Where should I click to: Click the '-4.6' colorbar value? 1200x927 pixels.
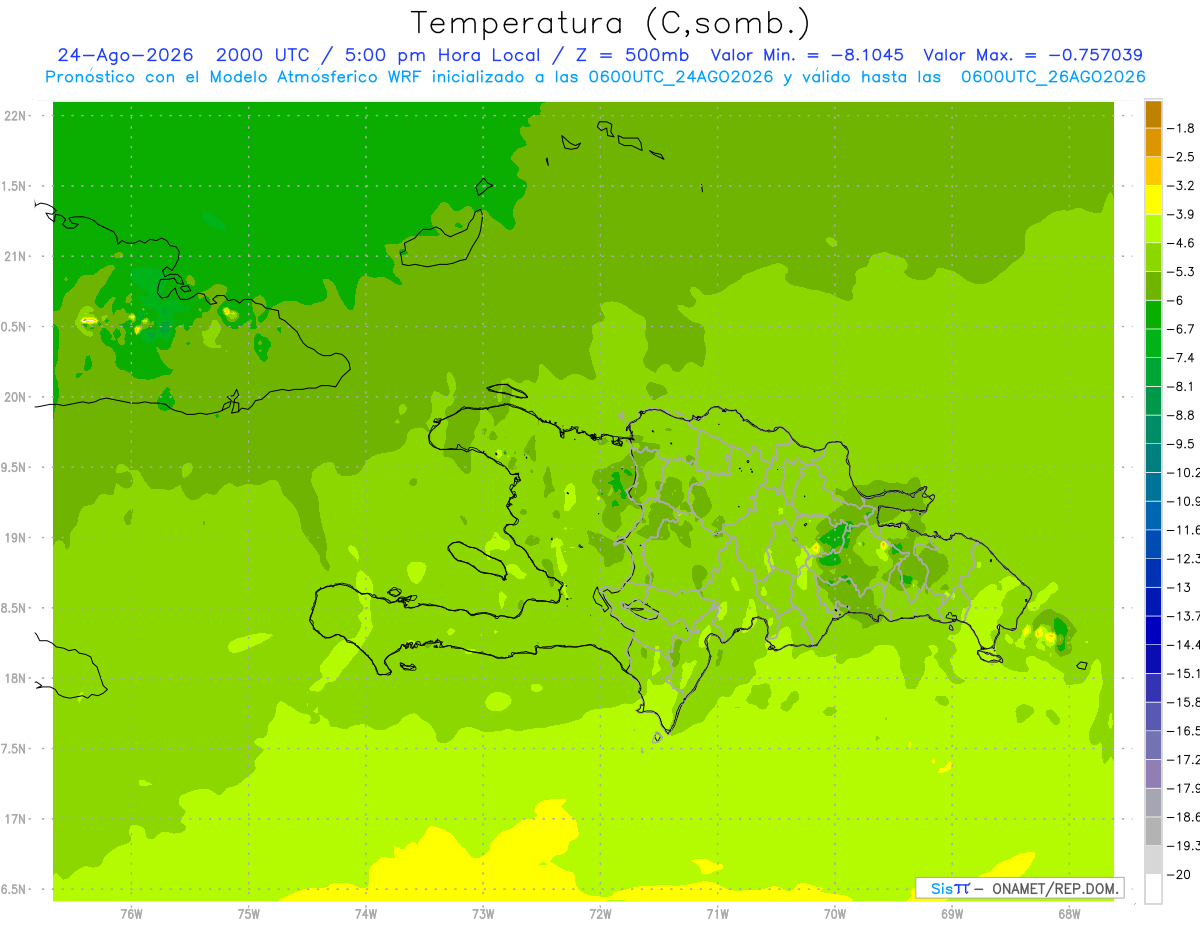click(1181, 243)
